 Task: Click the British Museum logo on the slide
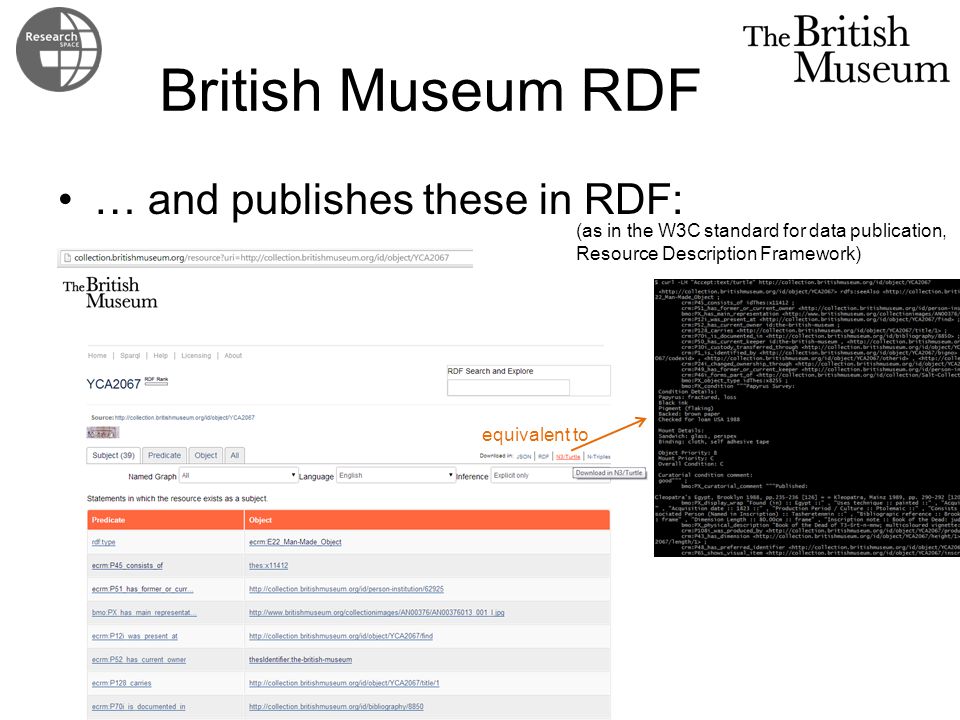[846, 49]
